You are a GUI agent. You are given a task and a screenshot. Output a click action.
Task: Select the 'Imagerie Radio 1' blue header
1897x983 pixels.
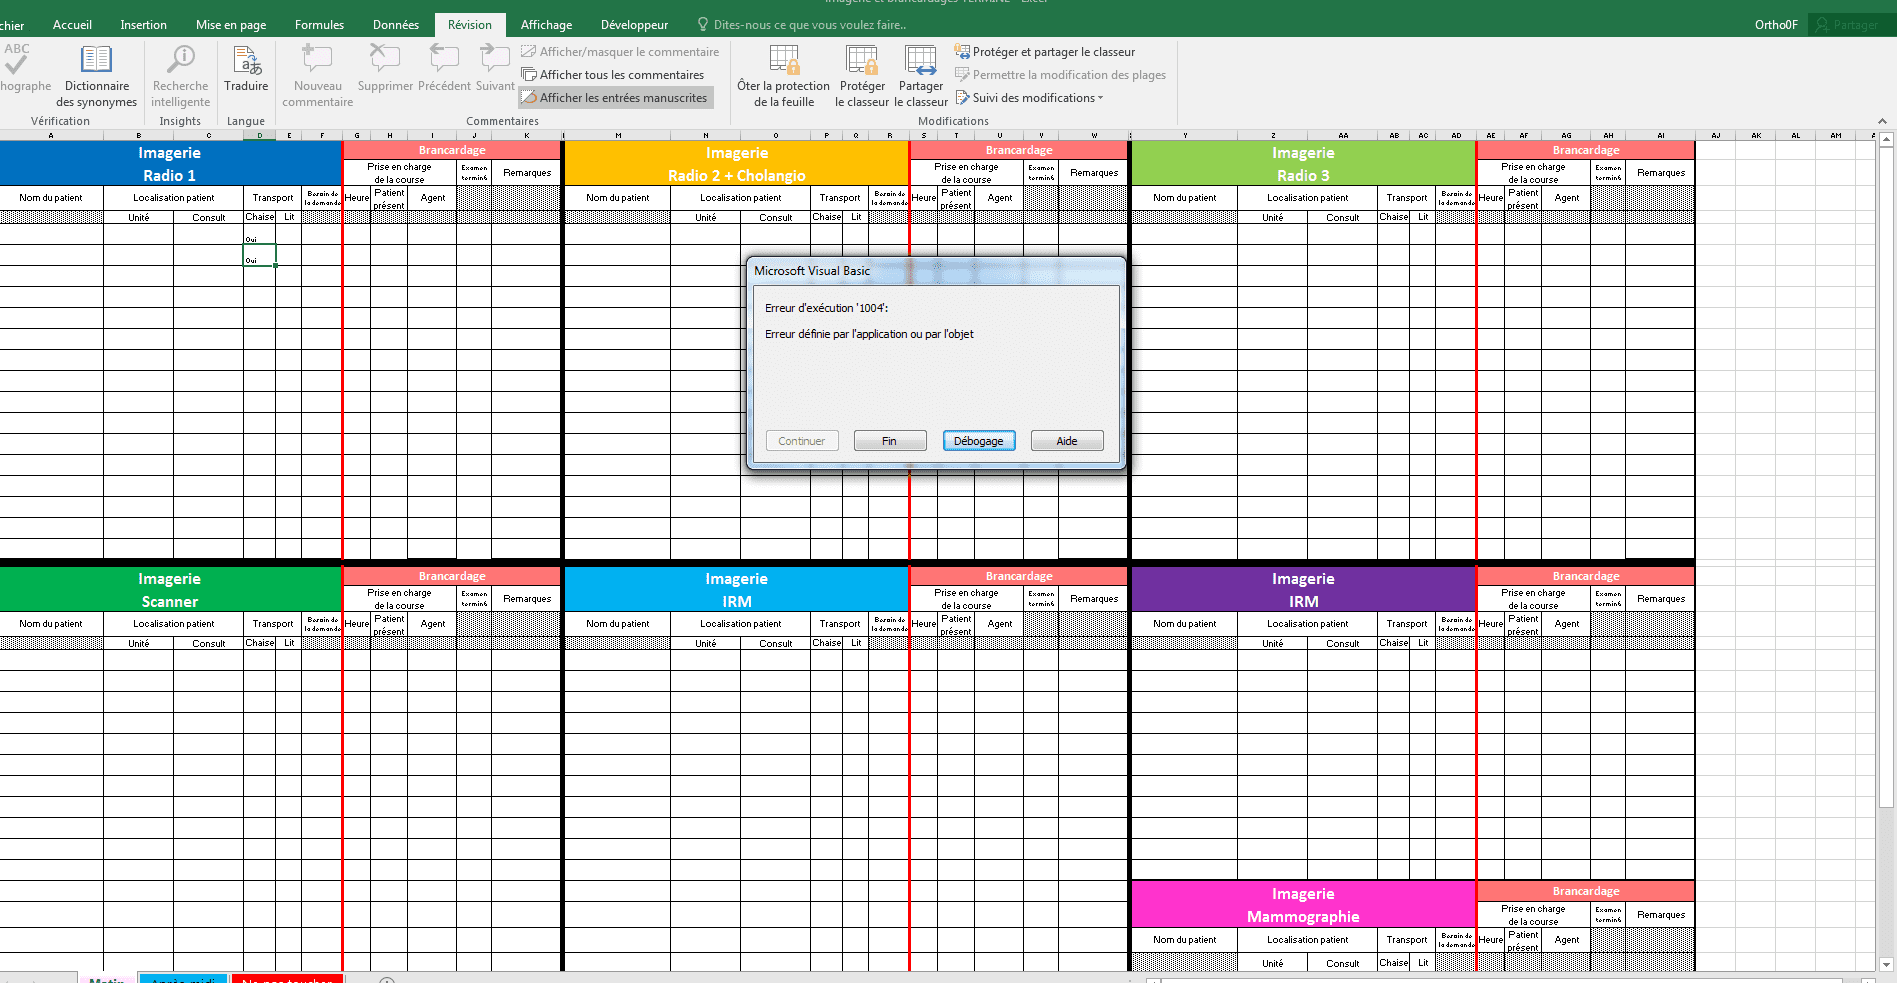170,164
